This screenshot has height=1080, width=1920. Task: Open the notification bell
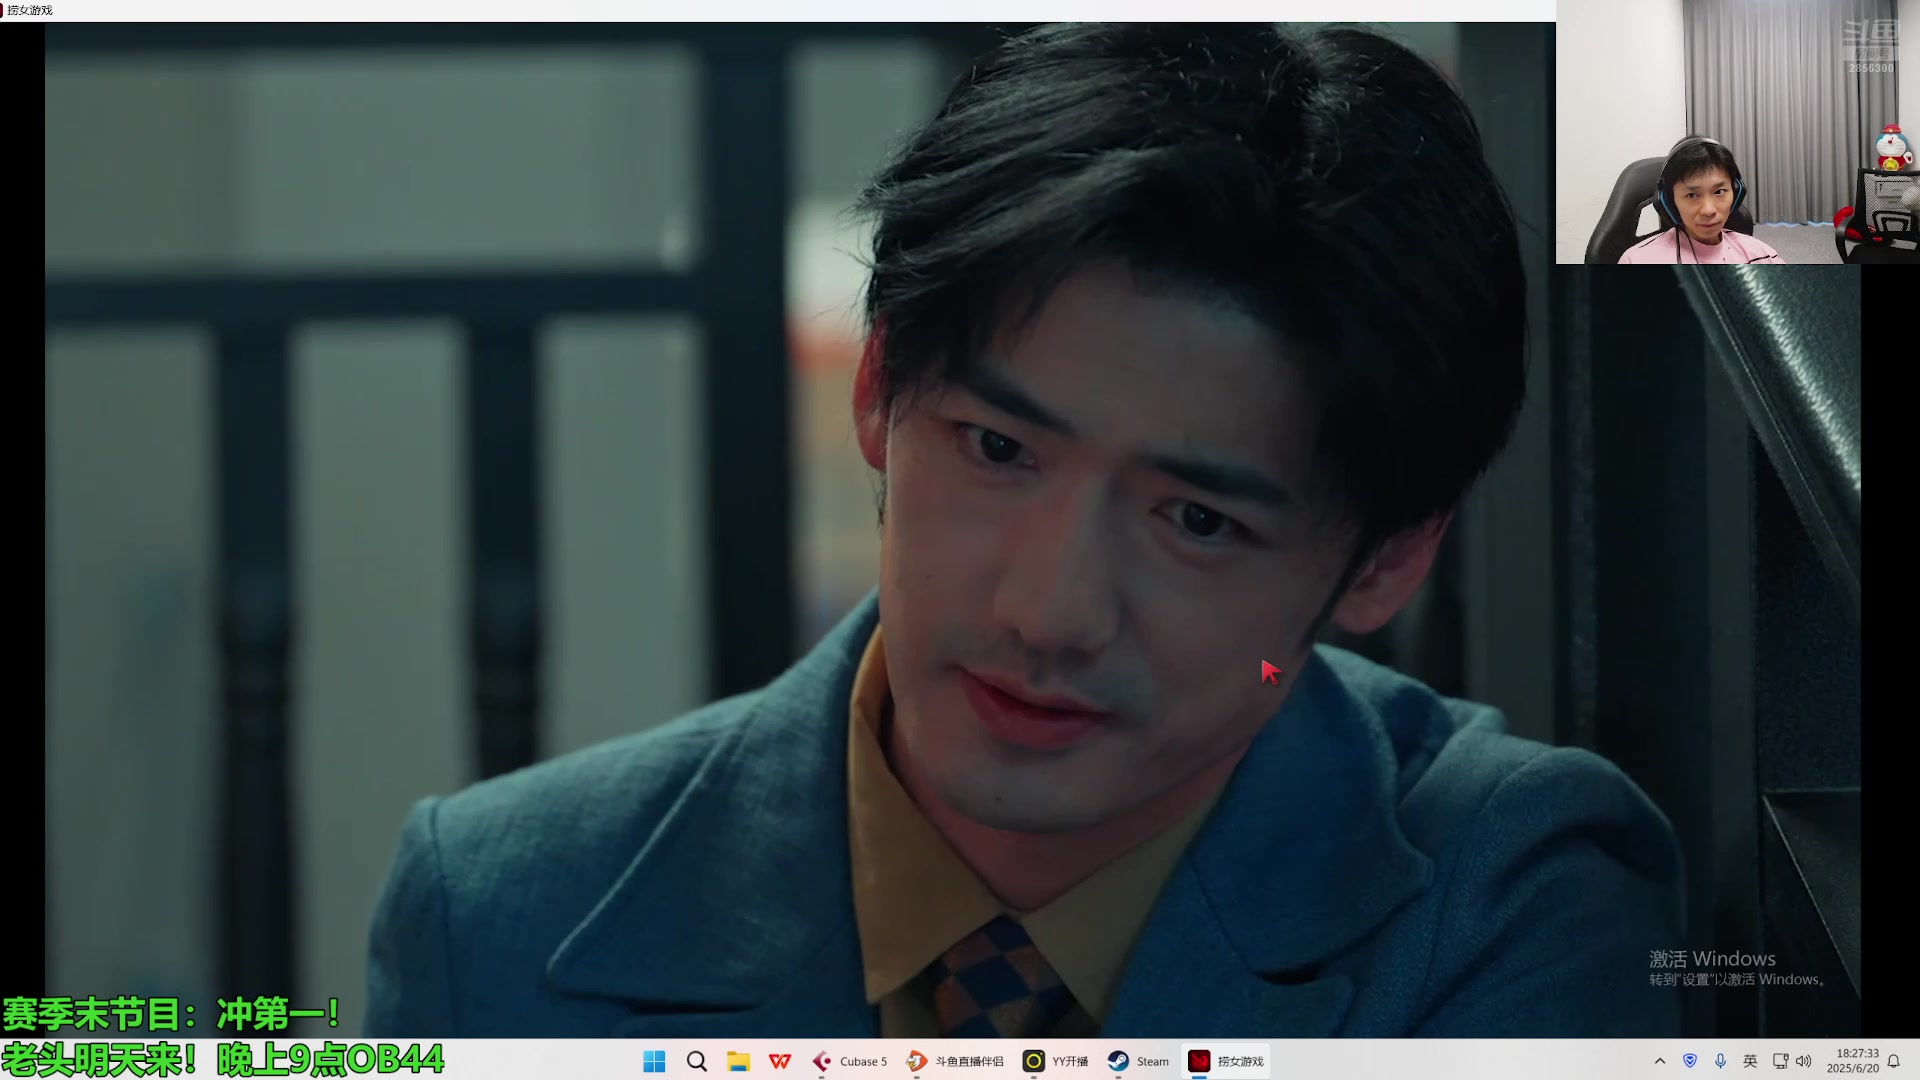(x=1894, y=1061)
